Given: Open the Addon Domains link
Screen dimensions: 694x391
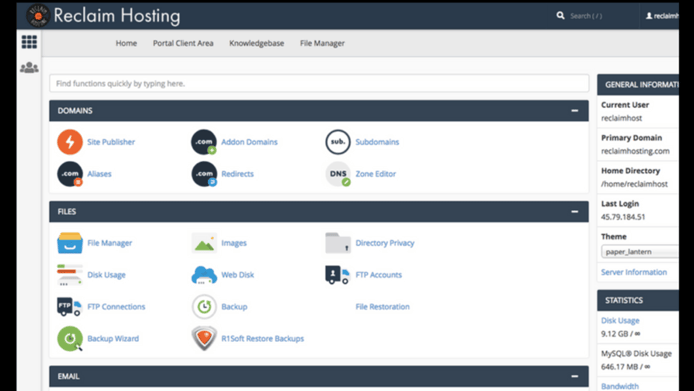Looking at the screenshot, I should coord(249,142).
